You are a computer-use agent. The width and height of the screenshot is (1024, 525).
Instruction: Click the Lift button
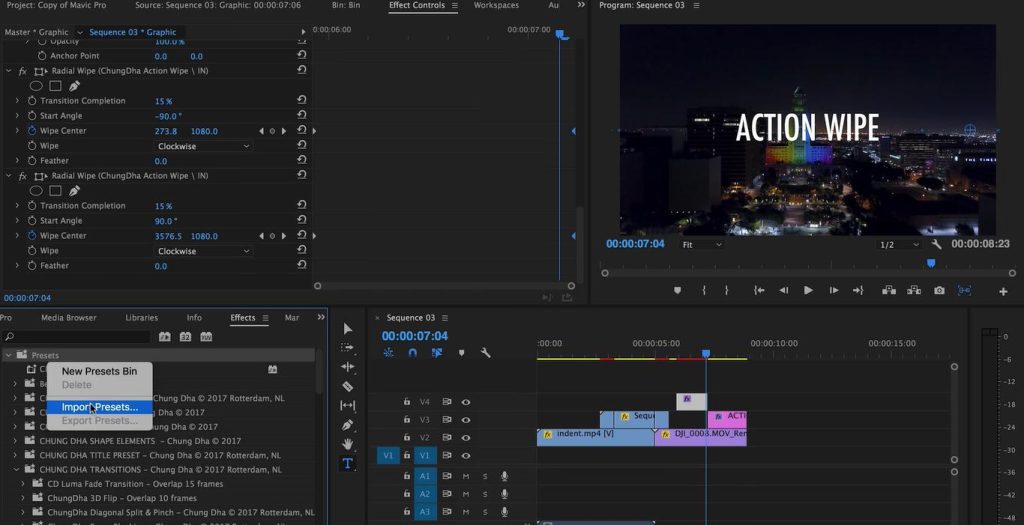889,291
